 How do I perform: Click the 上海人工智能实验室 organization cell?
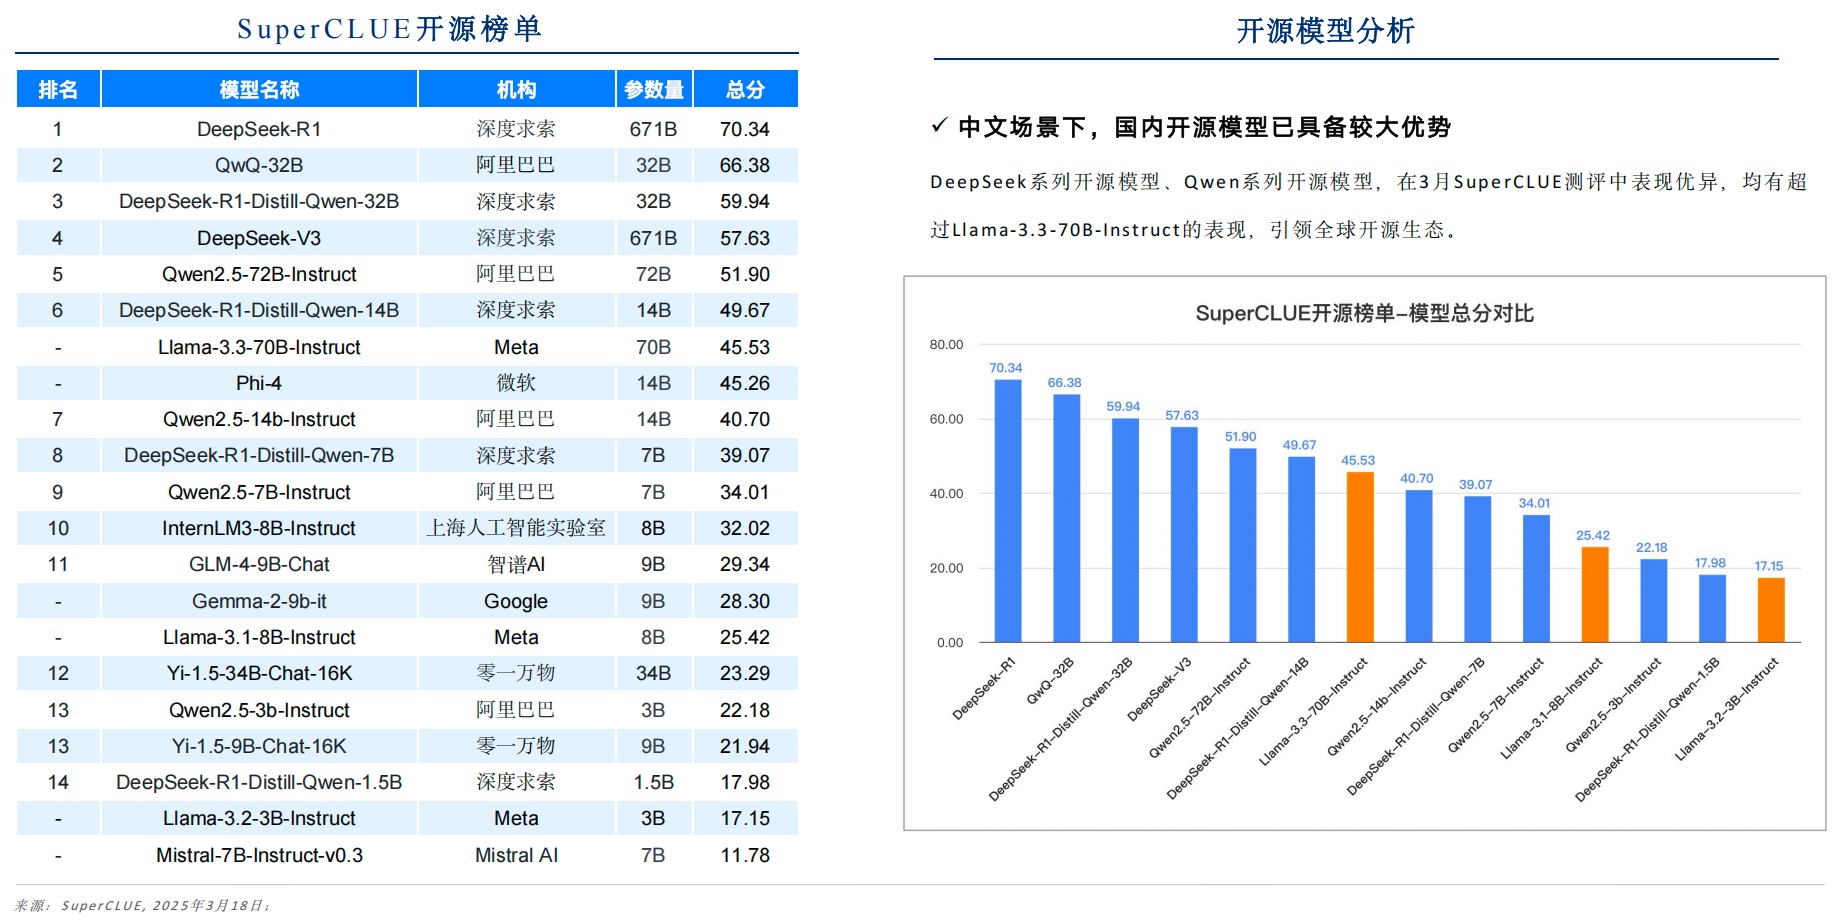516,528
